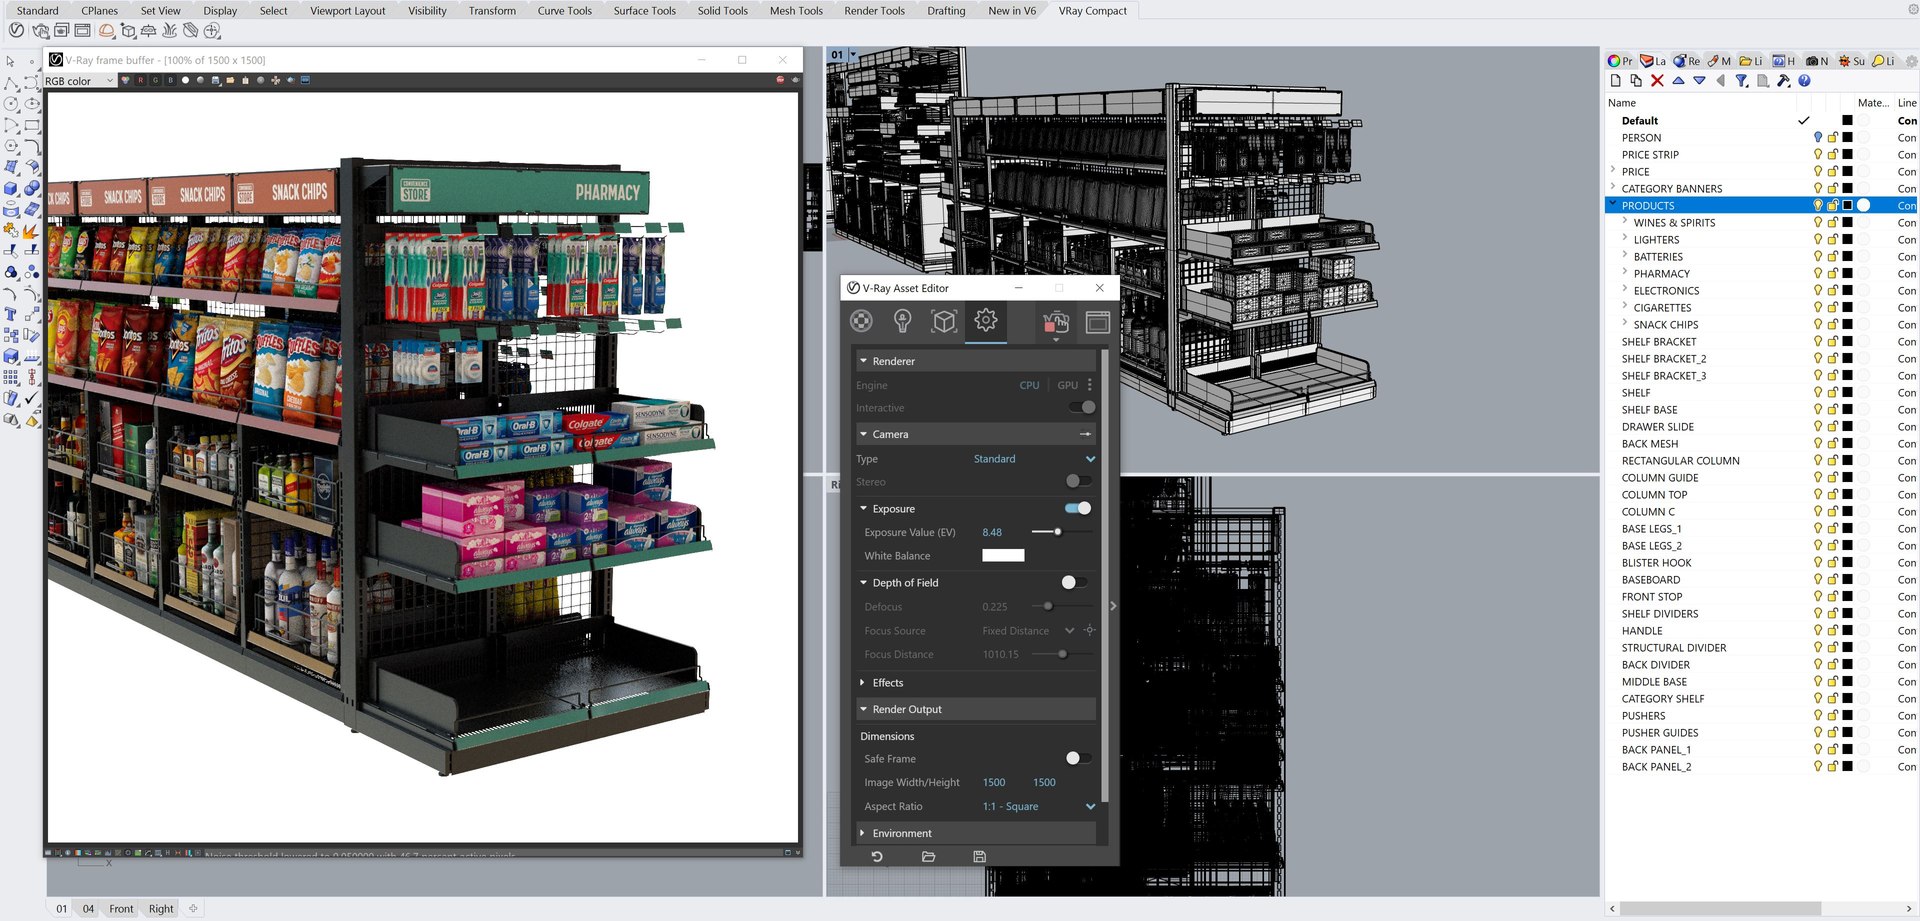
Task: Expand the CATEGORY BANNERS layer
Action: pos(1613,188)
